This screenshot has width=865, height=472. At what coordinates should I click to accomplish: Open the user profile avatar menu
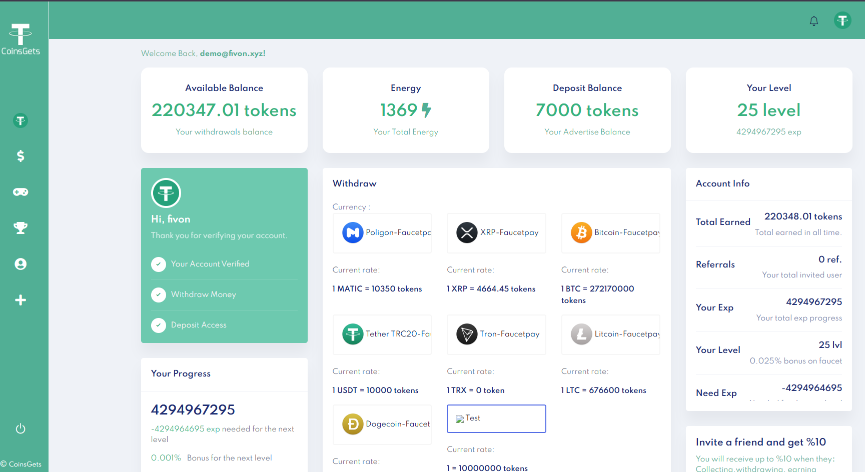pos(842,21)
